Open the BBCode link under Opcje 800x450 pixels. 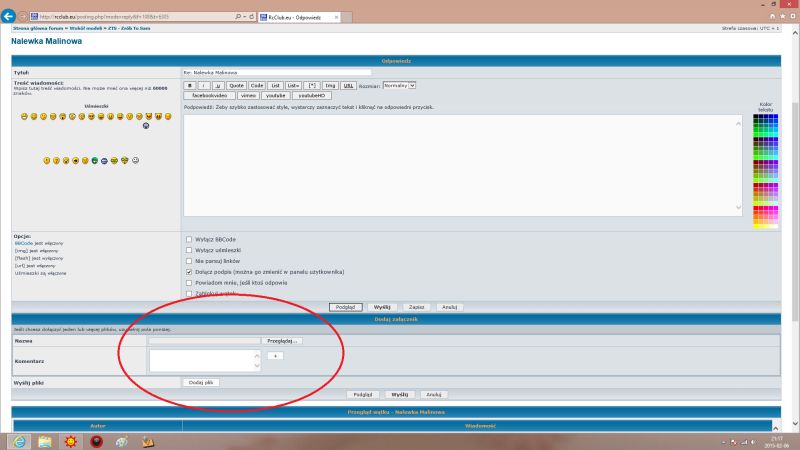(x=23, y=243)
